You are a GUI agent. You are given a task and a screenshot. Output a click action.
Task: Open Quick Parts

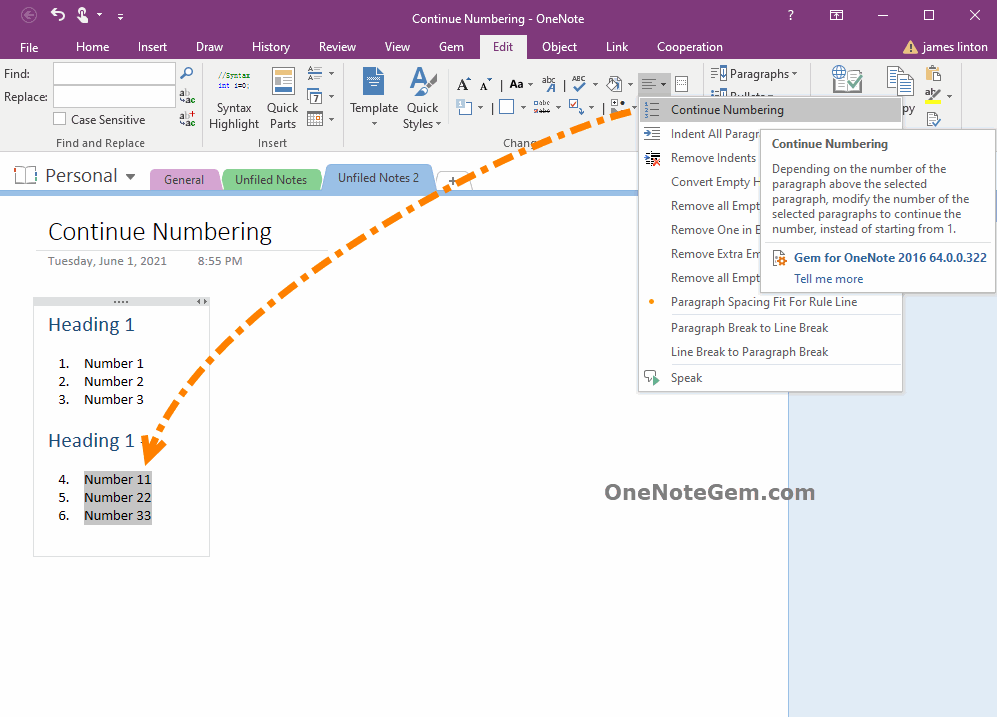click(282, 97)
